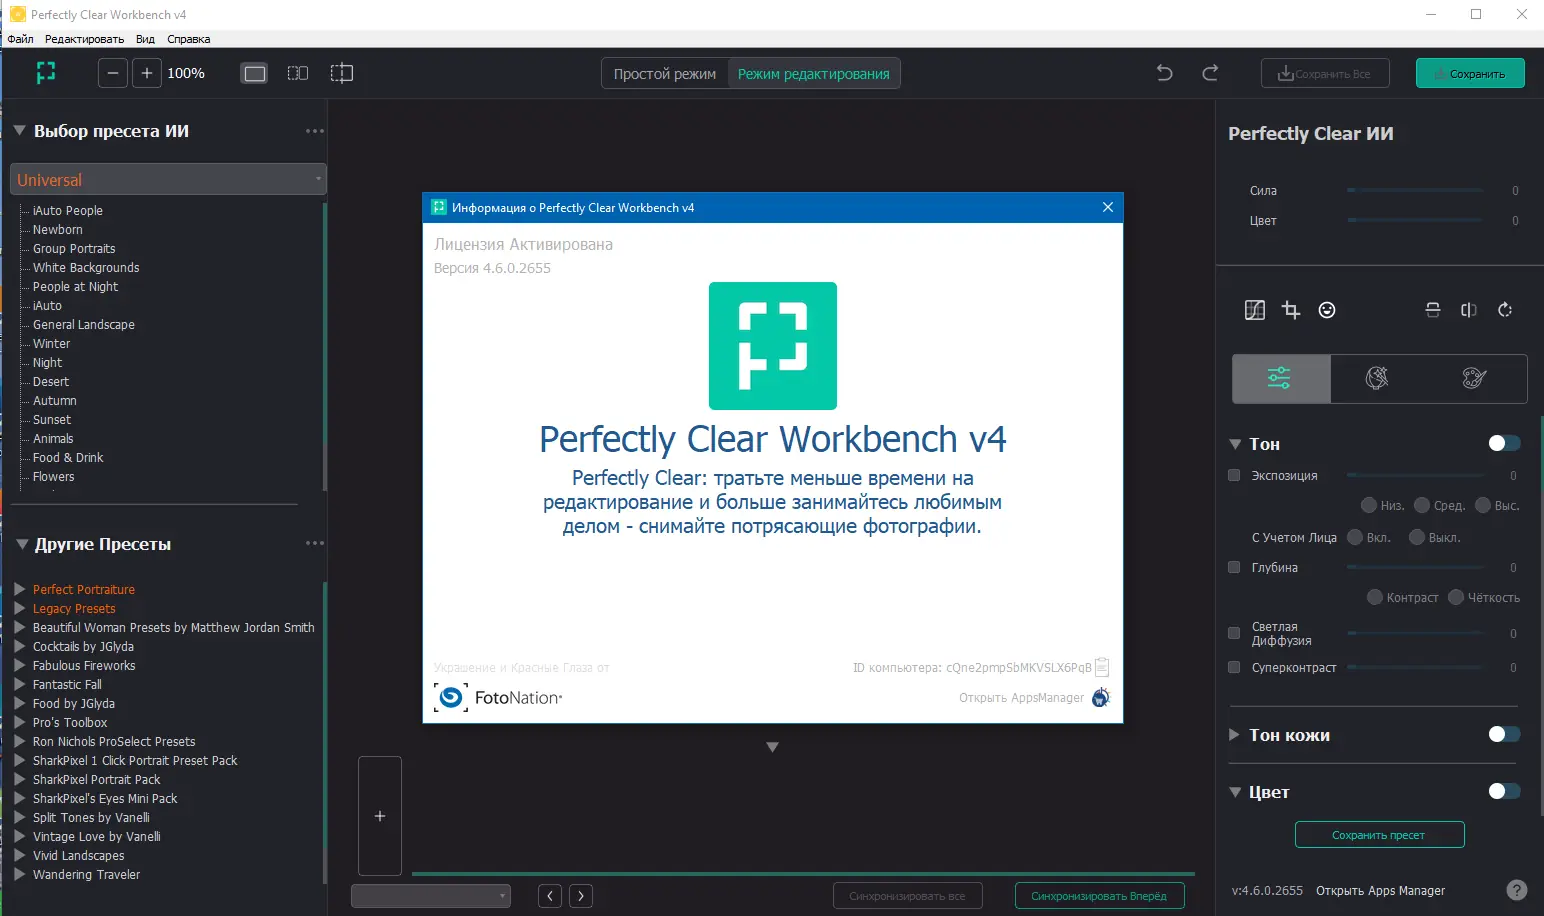Select the Чёткость depth radio option
Viewport: 1544px width, 916px height.
point(1456,597)
